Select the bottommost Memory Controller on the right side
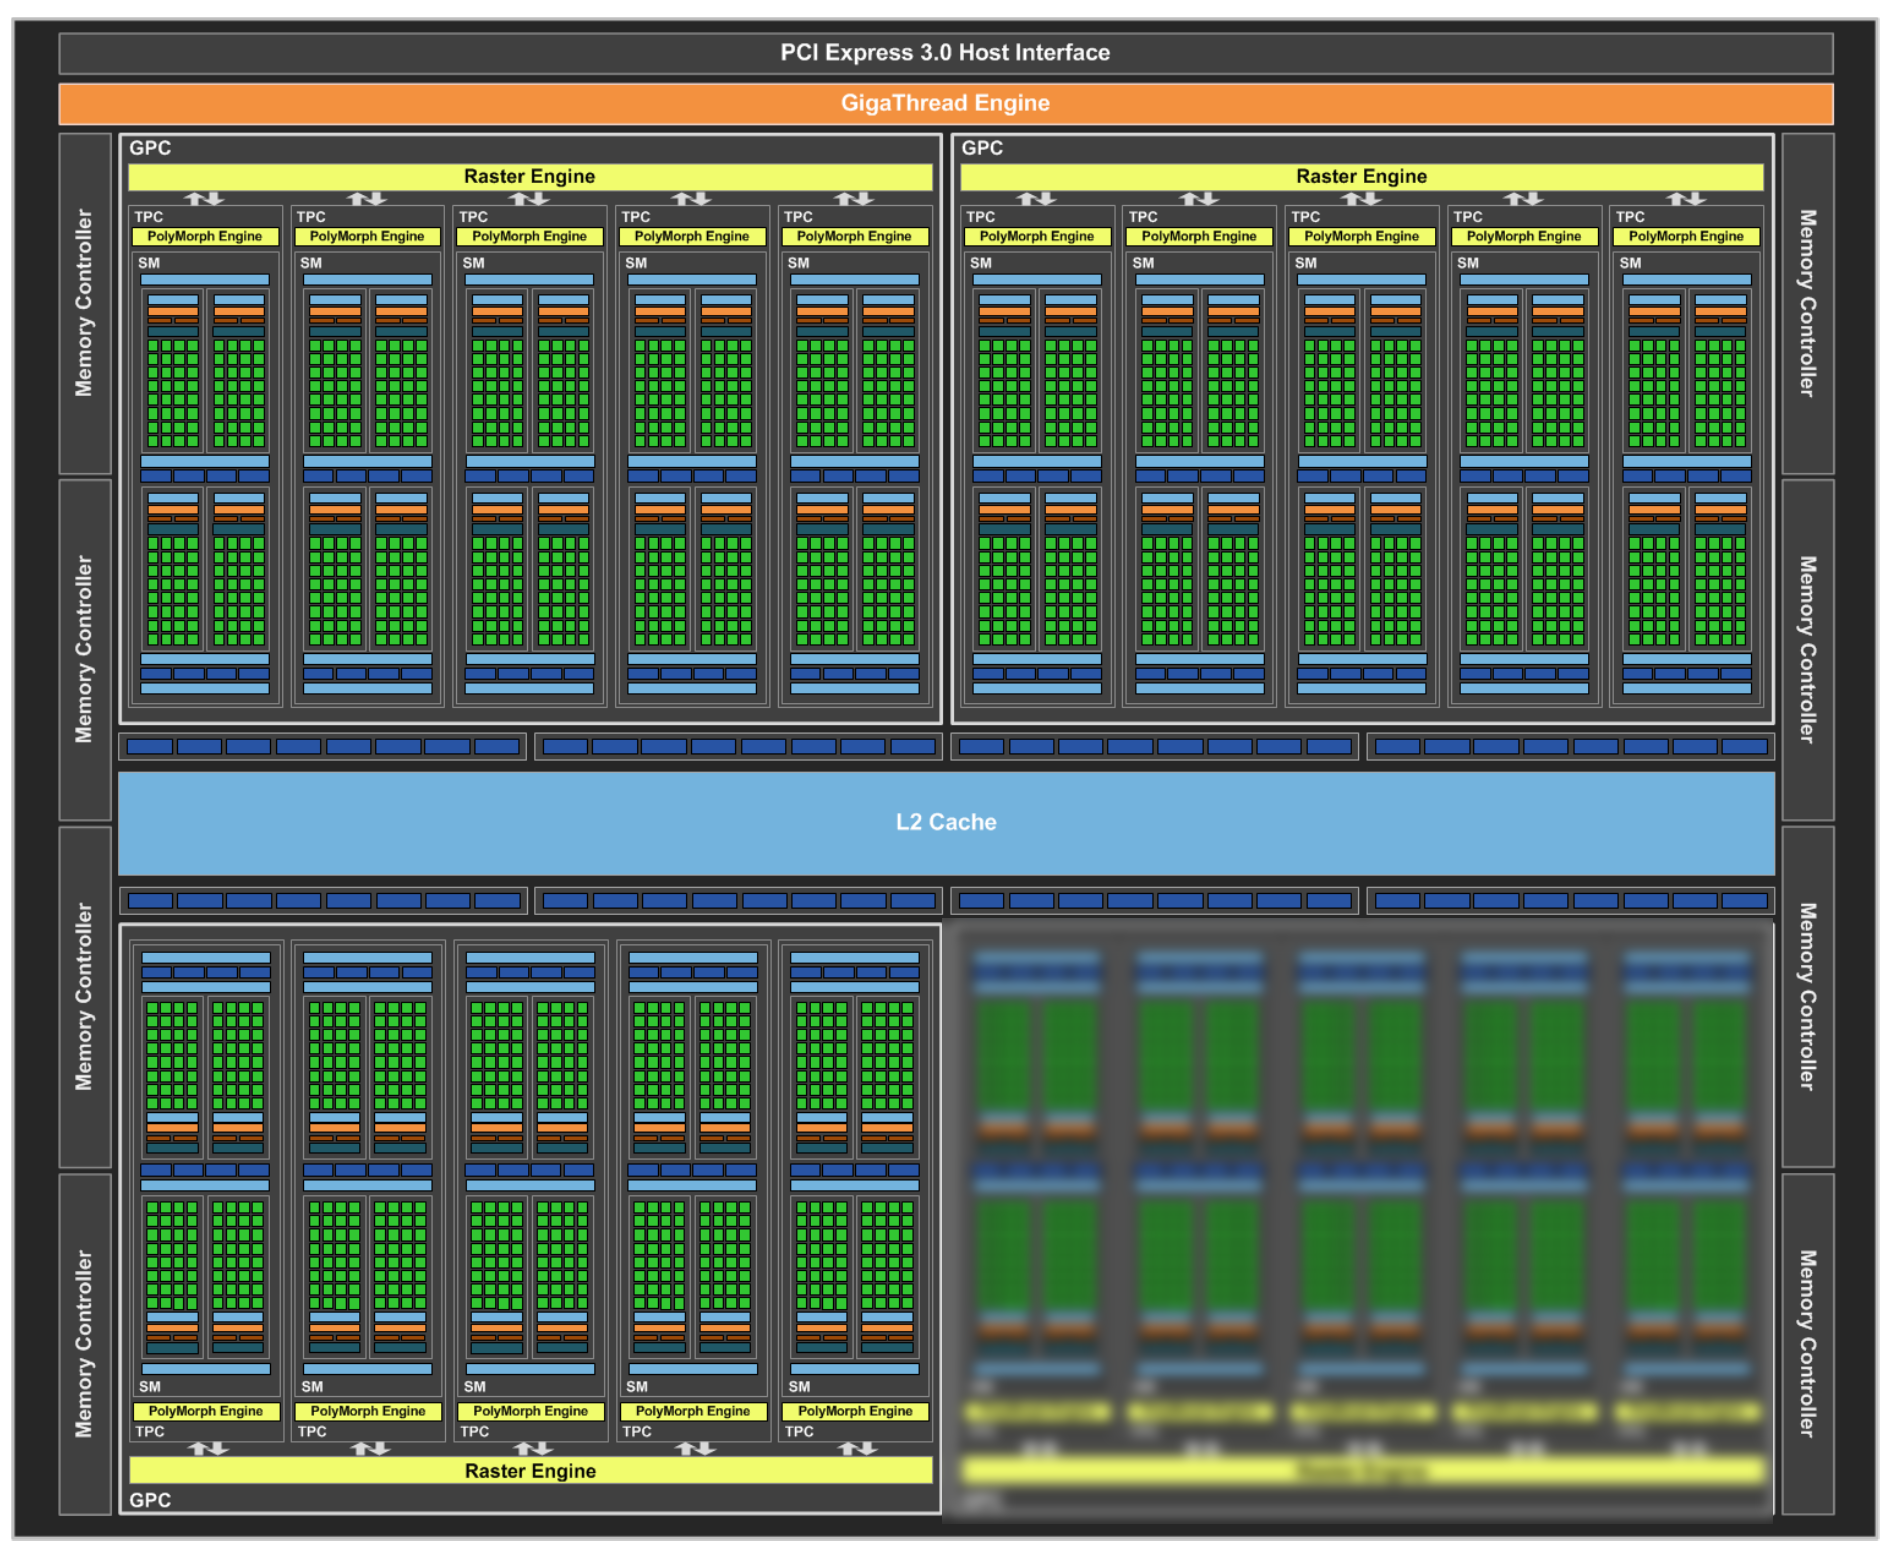This screenshot has height=1563, width=1888. pos(1807,1343)
